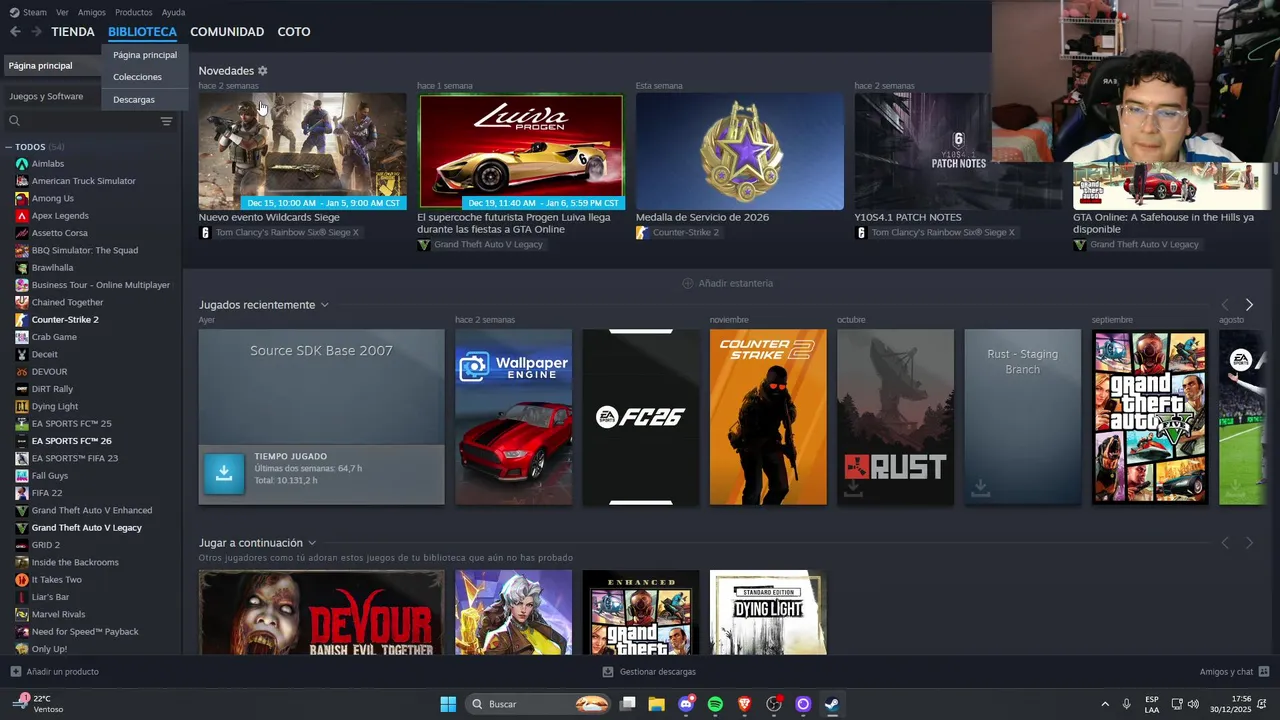
Task: Open the Ver menu
Action: coord(63,12)
